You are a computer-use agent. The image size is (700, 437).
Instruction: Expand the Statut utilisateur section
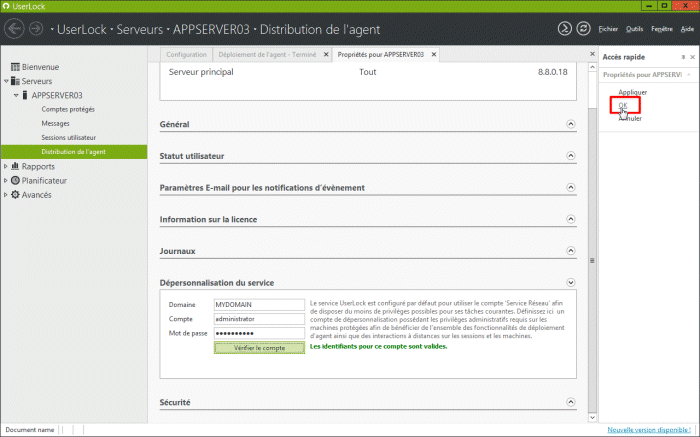[571, 156]
